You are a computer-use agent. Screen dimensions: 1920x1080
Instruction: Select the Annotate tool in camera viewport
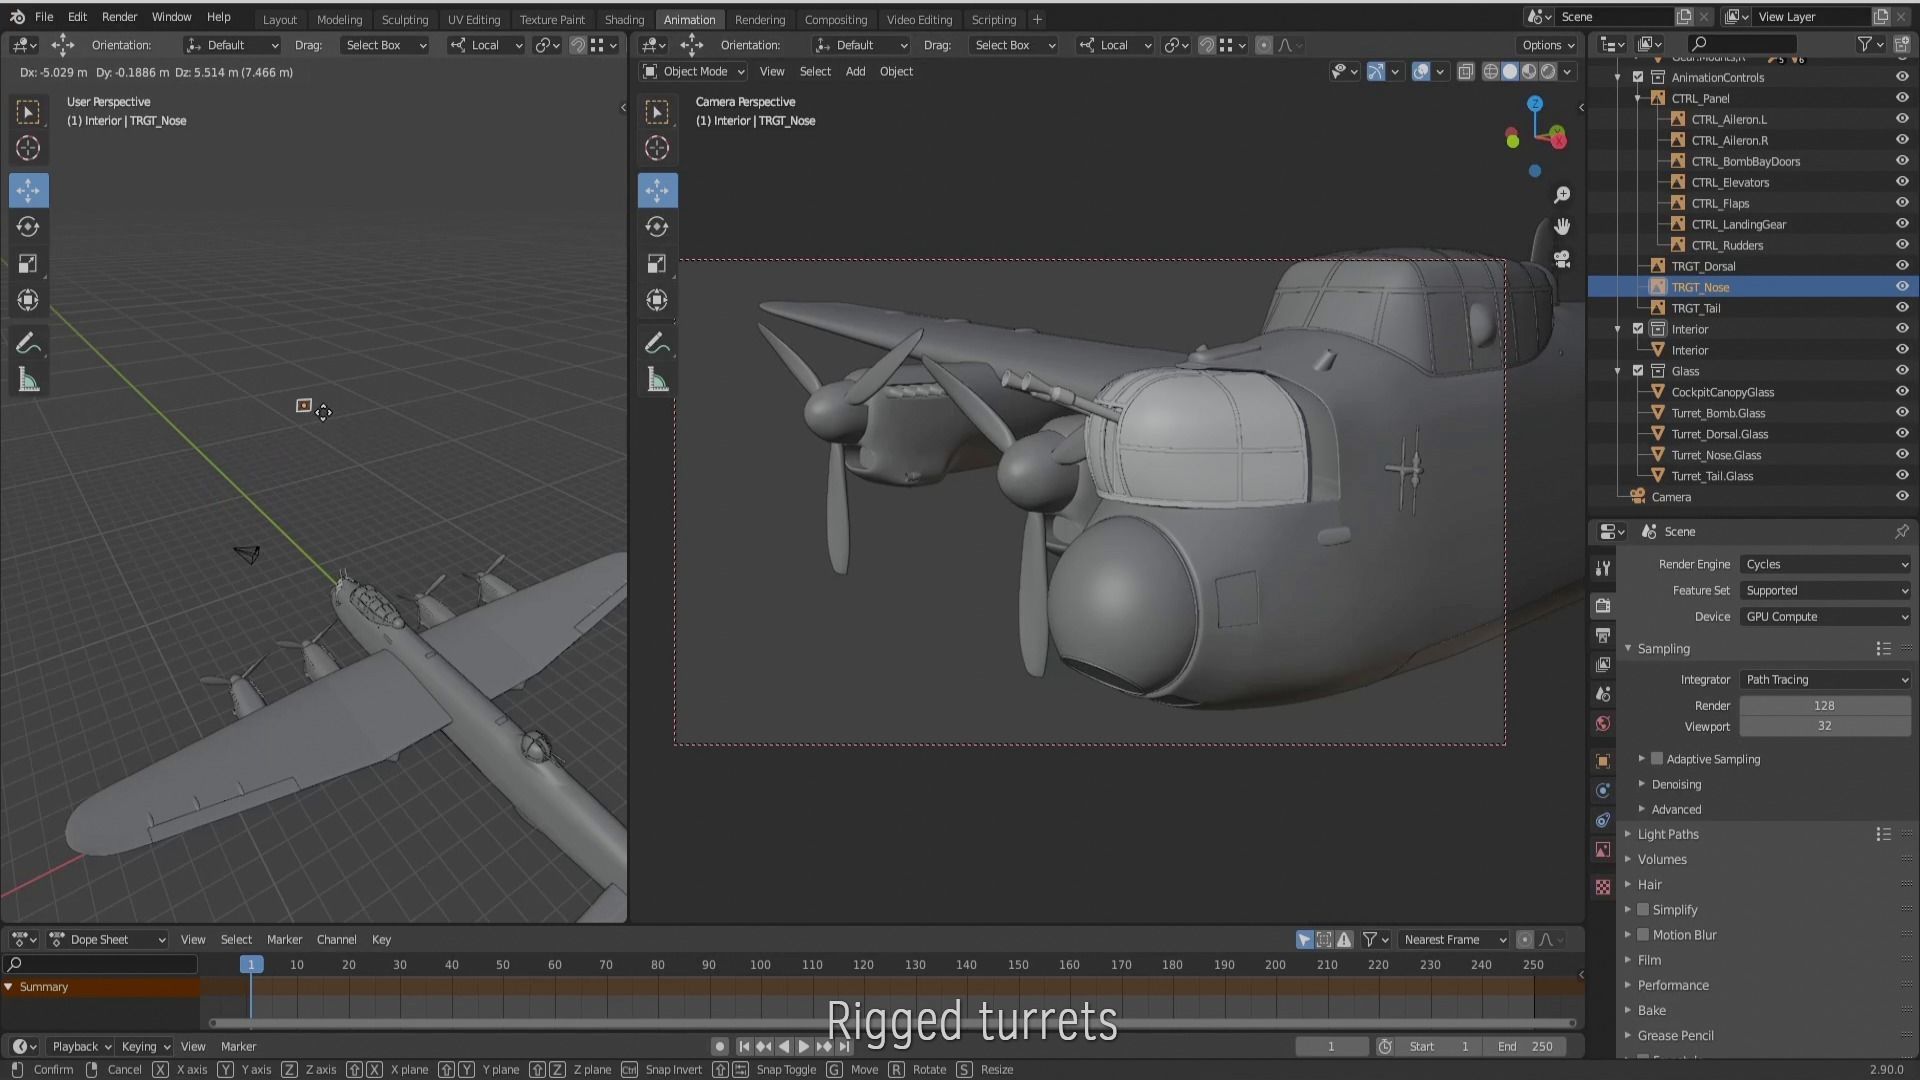pyautogui.click(x=657, y=344)
